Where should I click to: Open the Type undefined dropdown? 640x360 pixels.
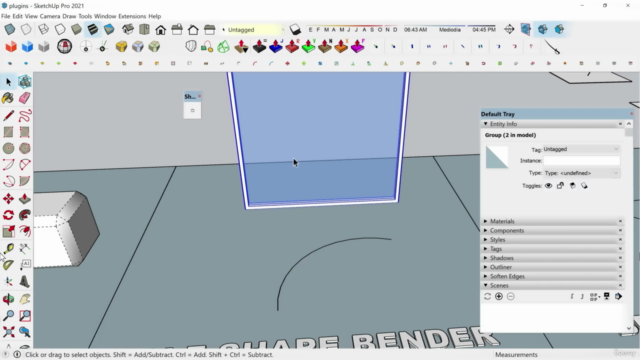[x=581, y=173]
